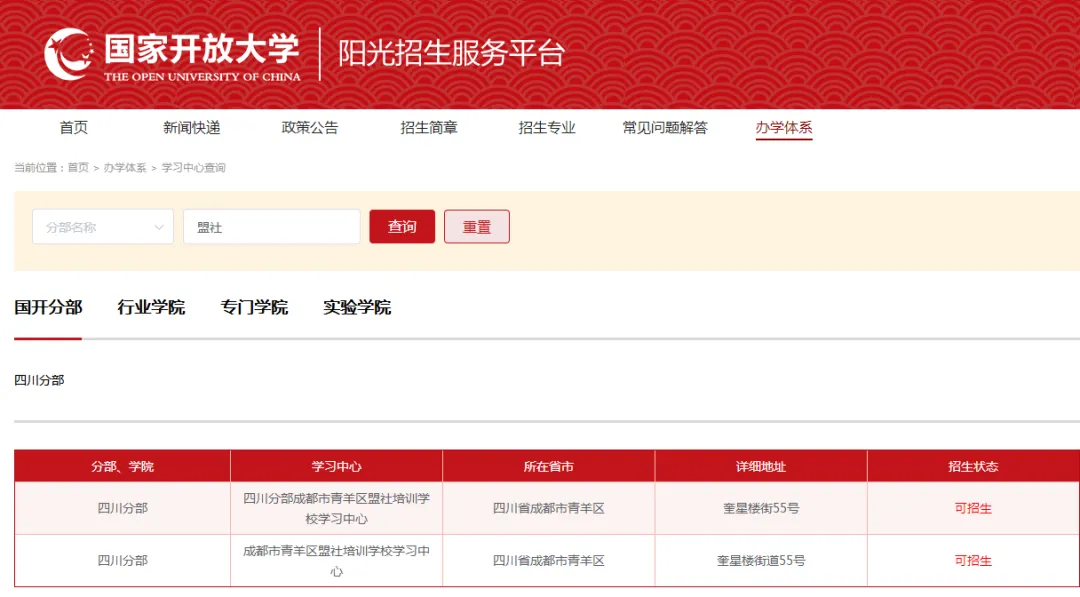Click 四川分部 cell in 奎星楼街道55号 row

click(123, 561)
